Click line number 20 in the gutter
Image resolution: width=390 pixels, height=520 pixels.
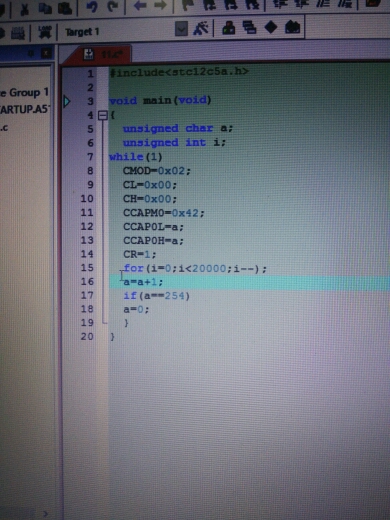(x=87, y=336)
